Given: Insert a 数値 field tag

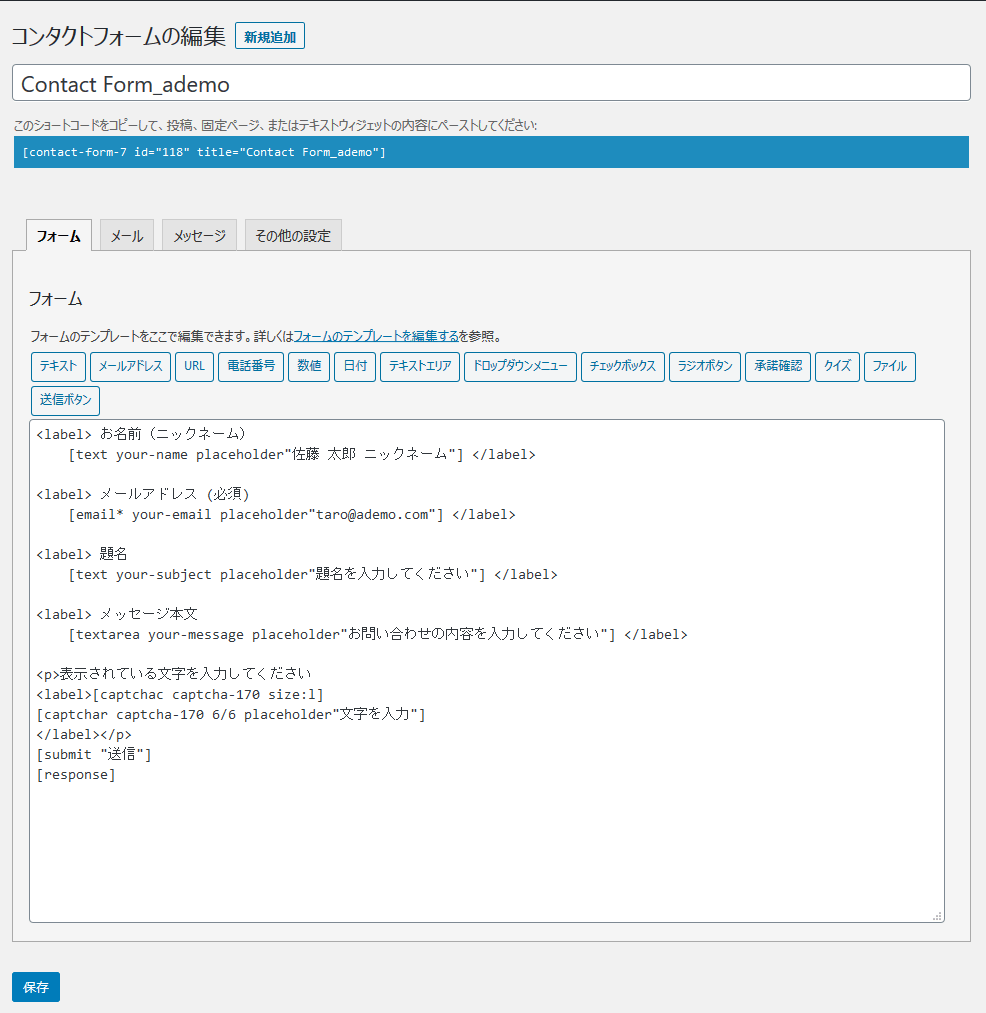Looking at the screenshot, I should point(309,366).
